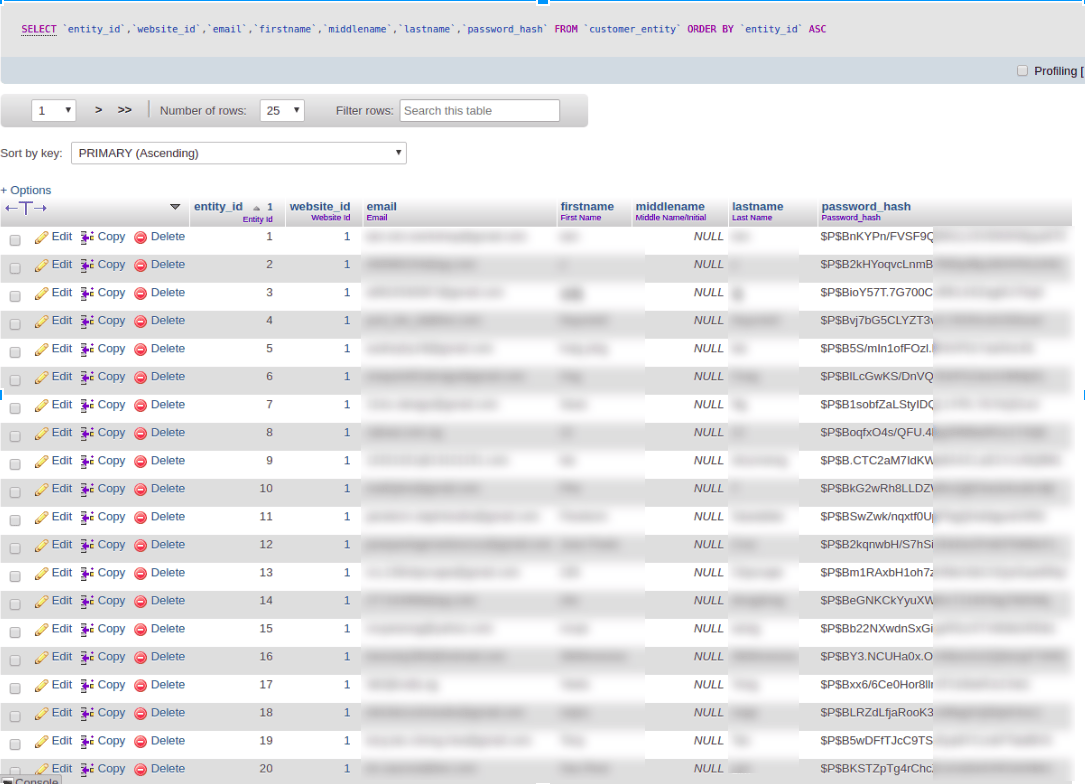Click the Edit link for row 15
1085x784 pixels.
[x=62, y=628]
